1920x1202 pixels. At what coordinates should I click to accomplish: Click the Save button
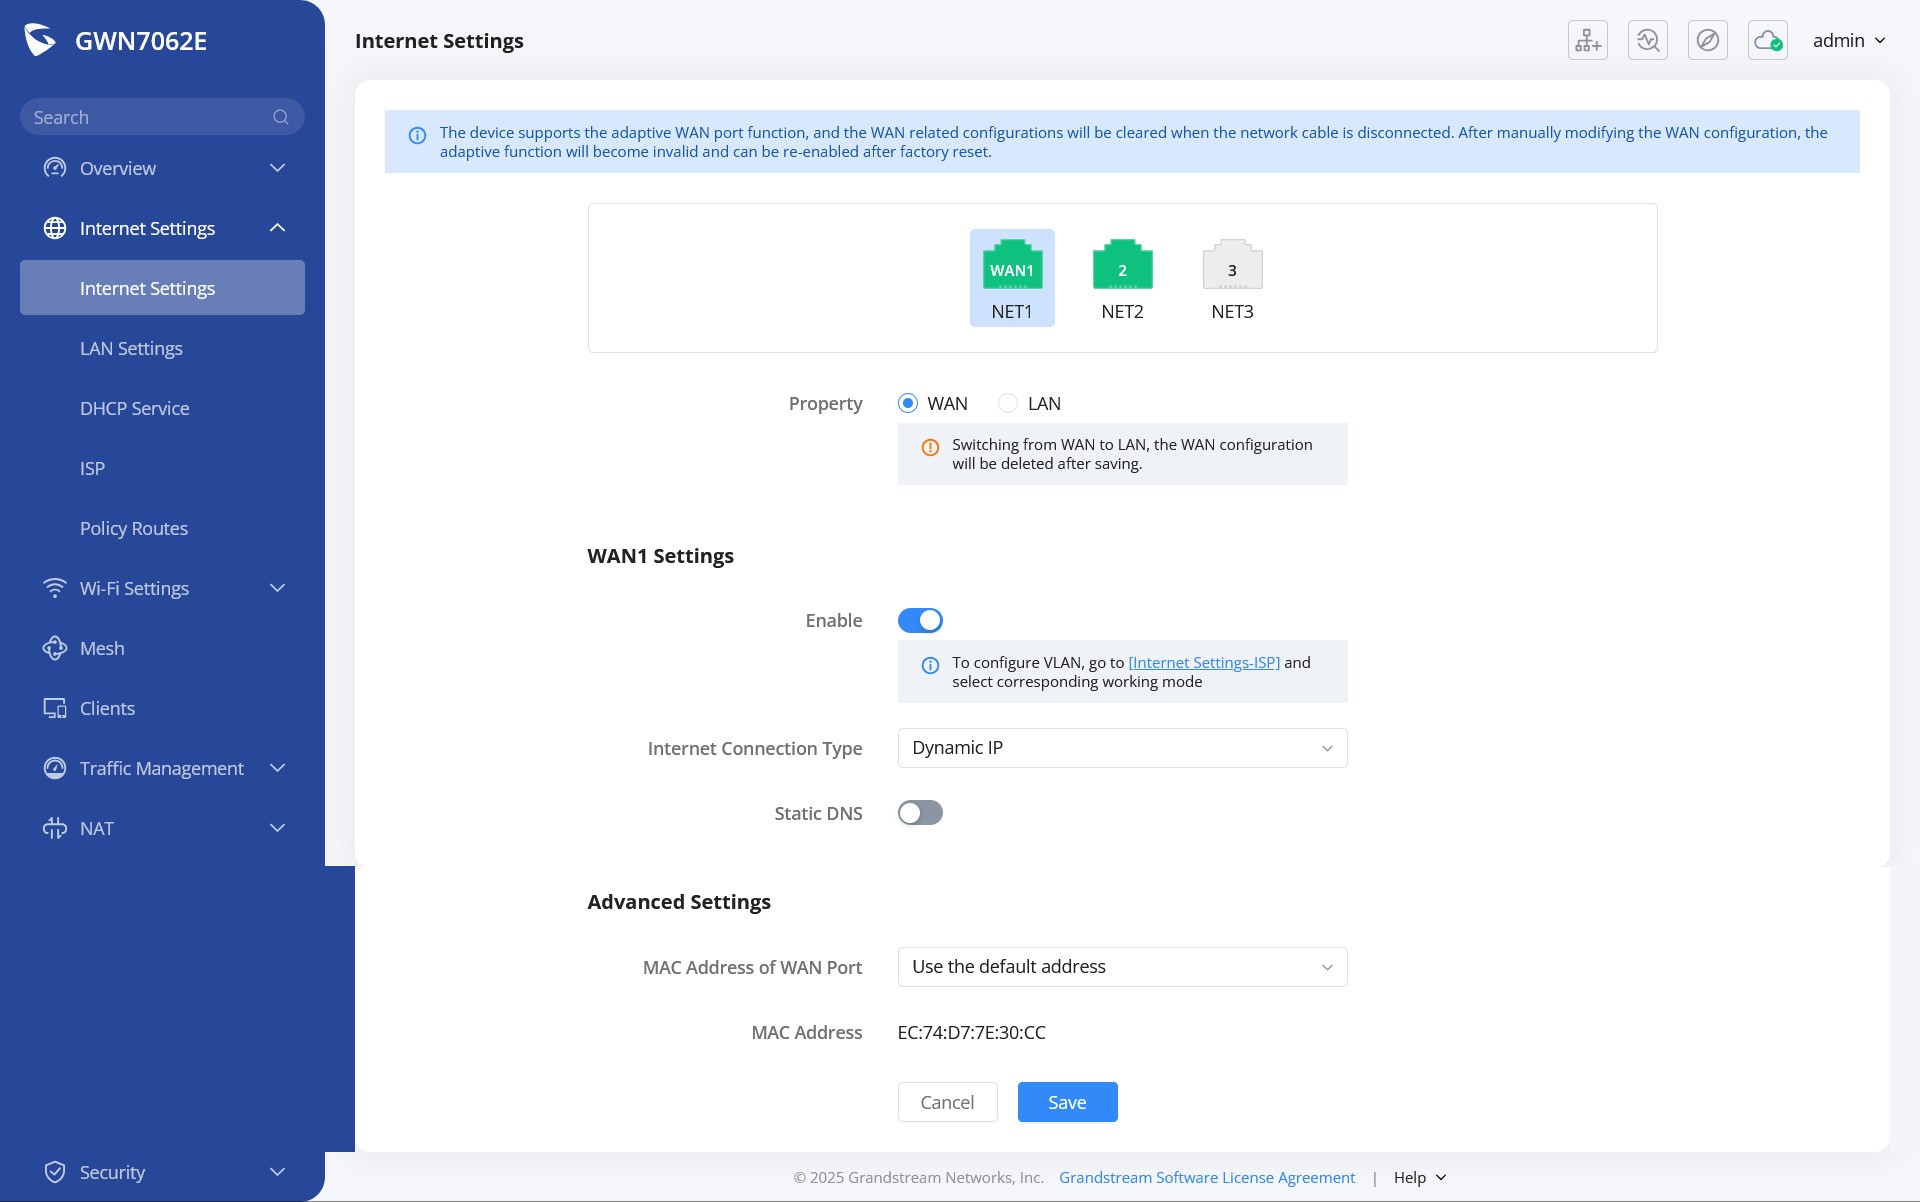point(1067,1102)
